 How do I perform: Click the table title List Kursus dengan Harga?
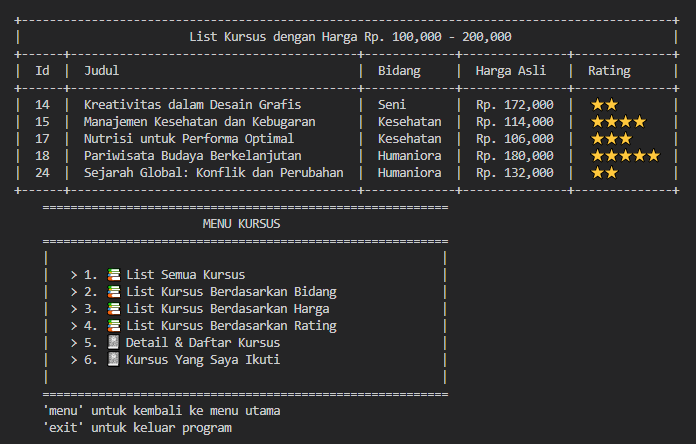tap(350, 36)
